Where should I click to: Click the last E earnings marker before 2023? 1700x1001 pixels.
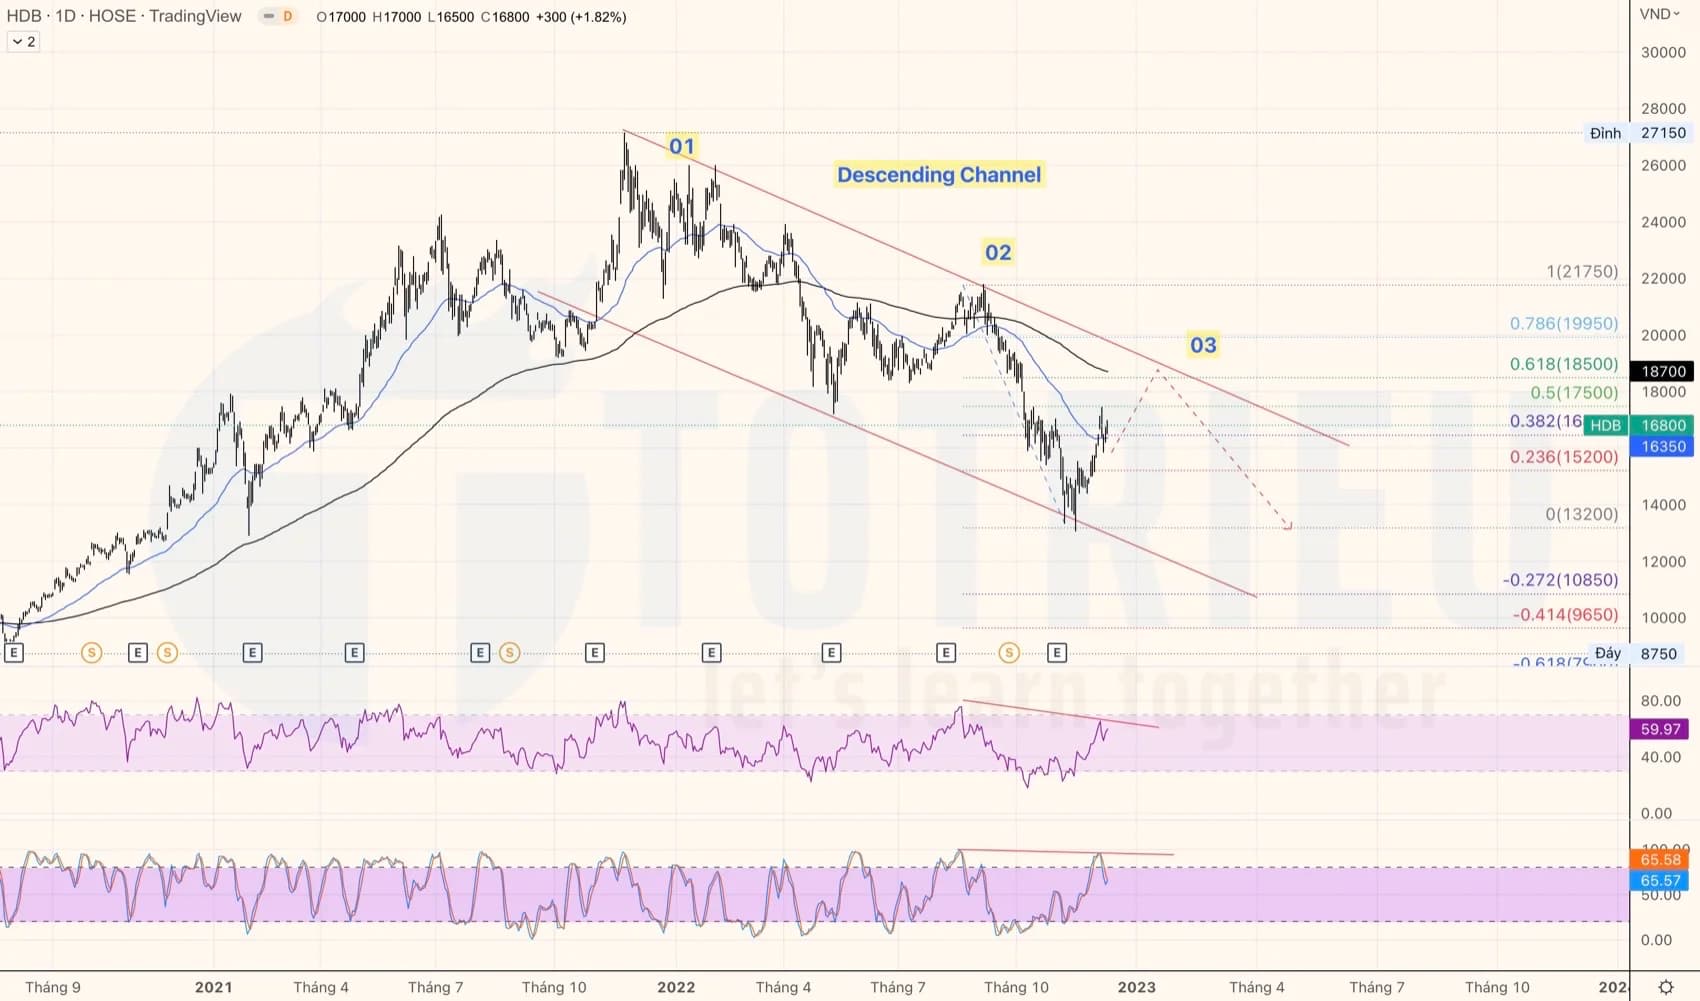(x=1058, y=652)
